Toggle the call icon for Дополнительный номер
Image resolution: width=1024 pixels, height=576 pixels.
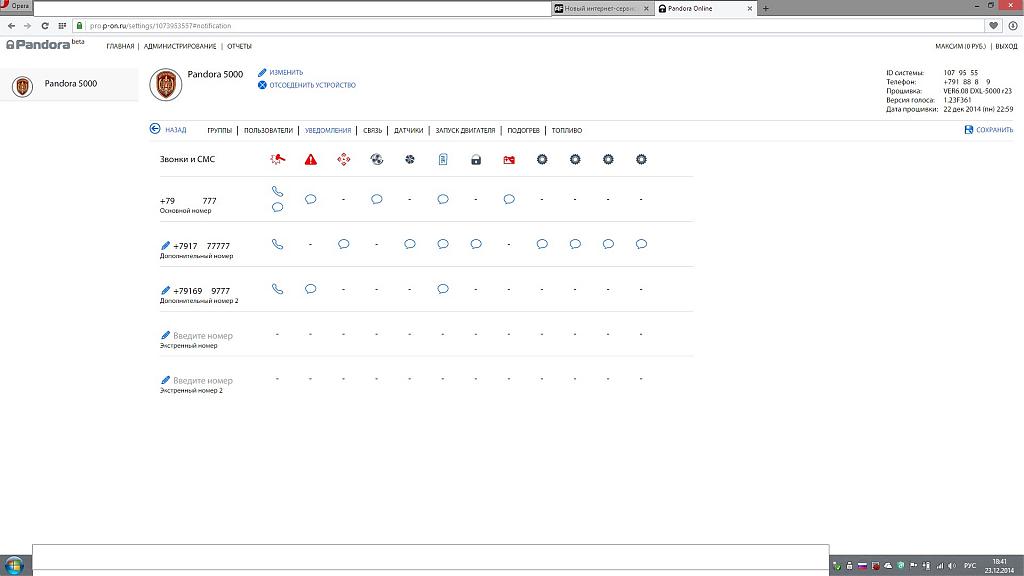pos(278,244)
